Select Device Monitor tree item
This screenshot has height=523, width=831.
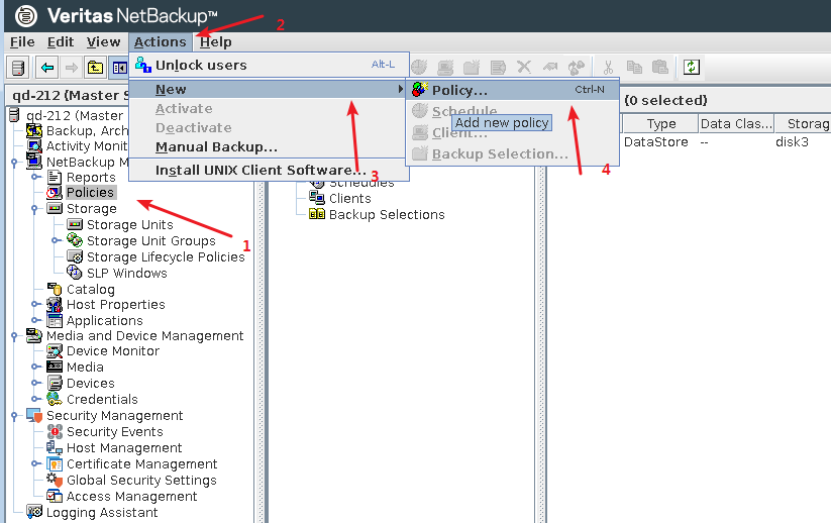pyautogui.click(x=113, y=351)
